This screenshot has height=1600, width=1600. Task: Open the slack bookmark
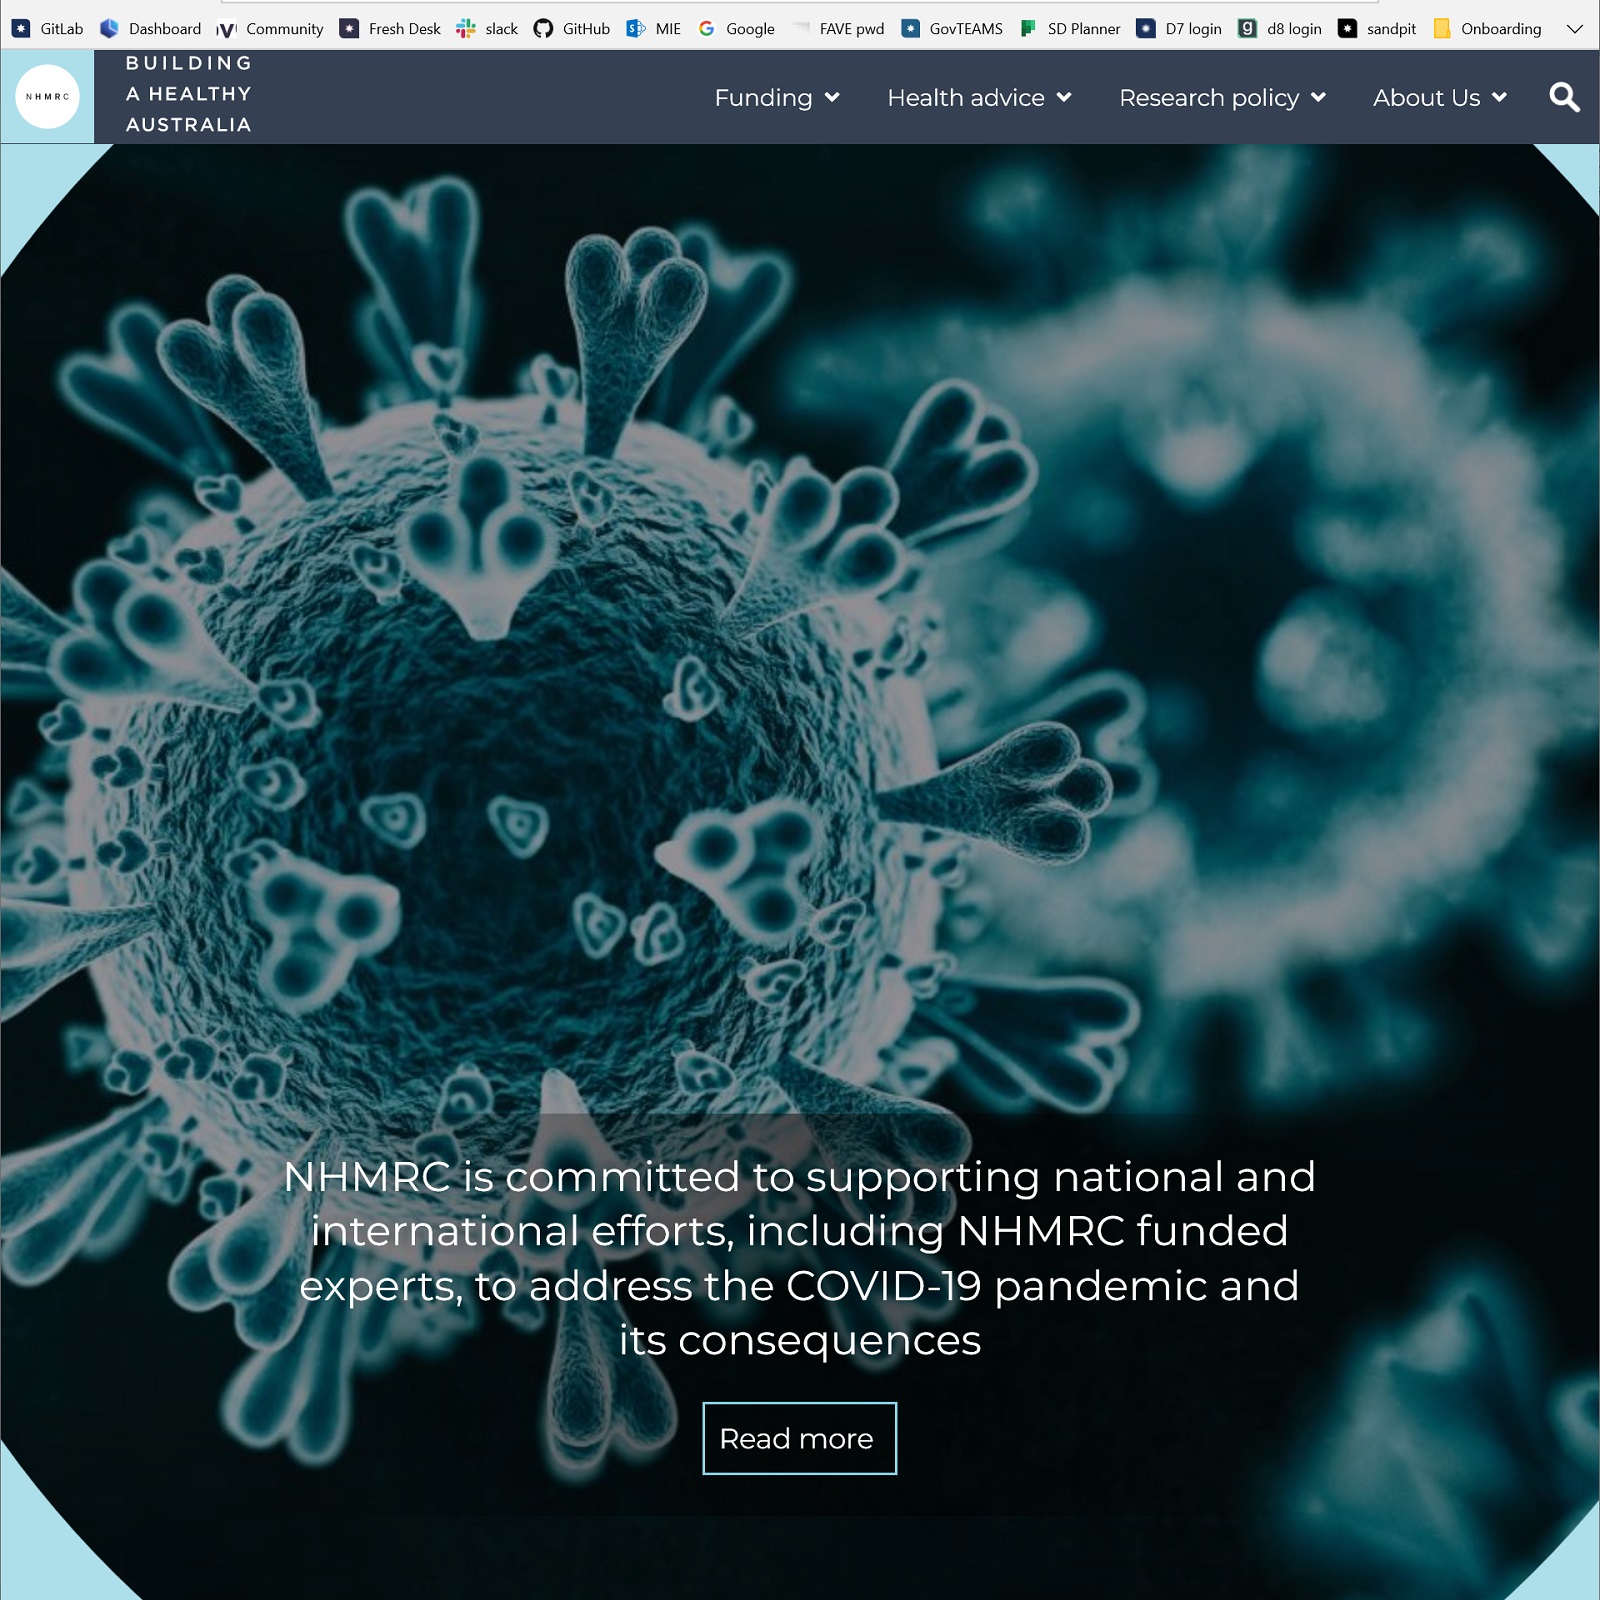point(487,29)
